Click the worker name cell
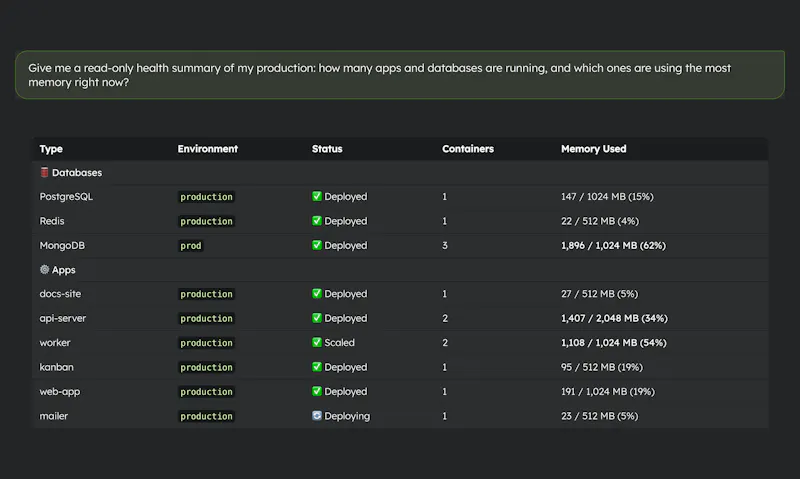Screen dimensions: 800x479 (55, 343)
